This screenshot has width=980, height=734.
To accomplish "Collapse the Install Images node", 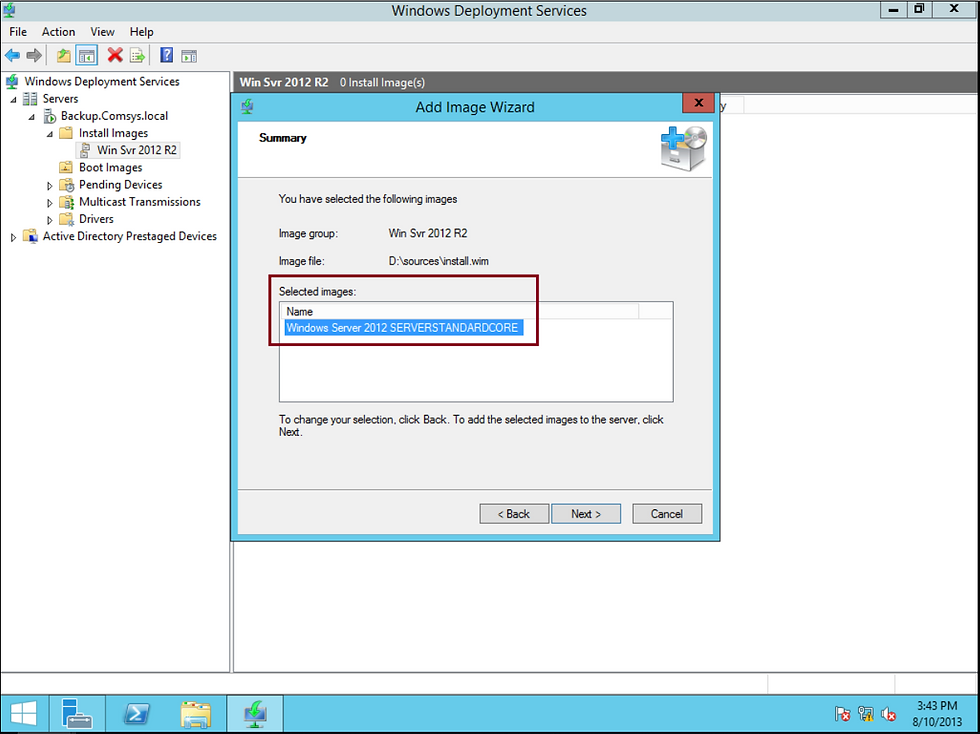I will click(x=50, y=134).
